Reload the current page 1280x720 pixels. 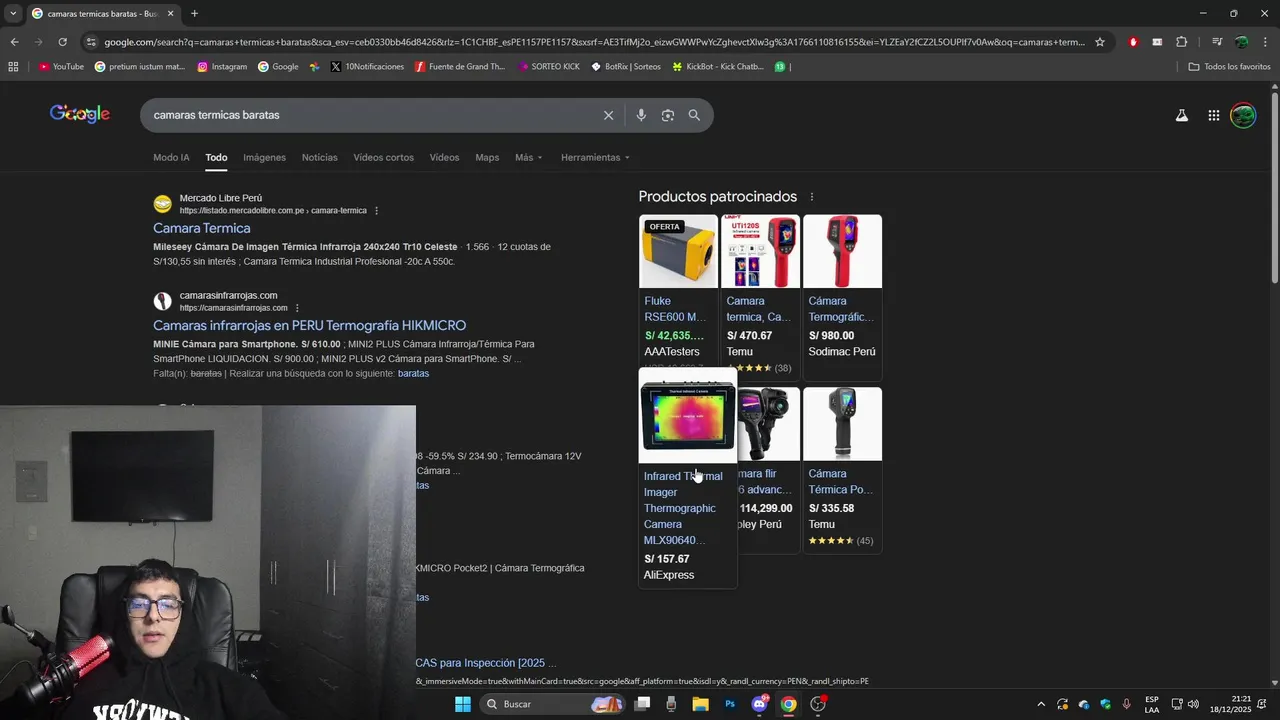coord(62,42)
